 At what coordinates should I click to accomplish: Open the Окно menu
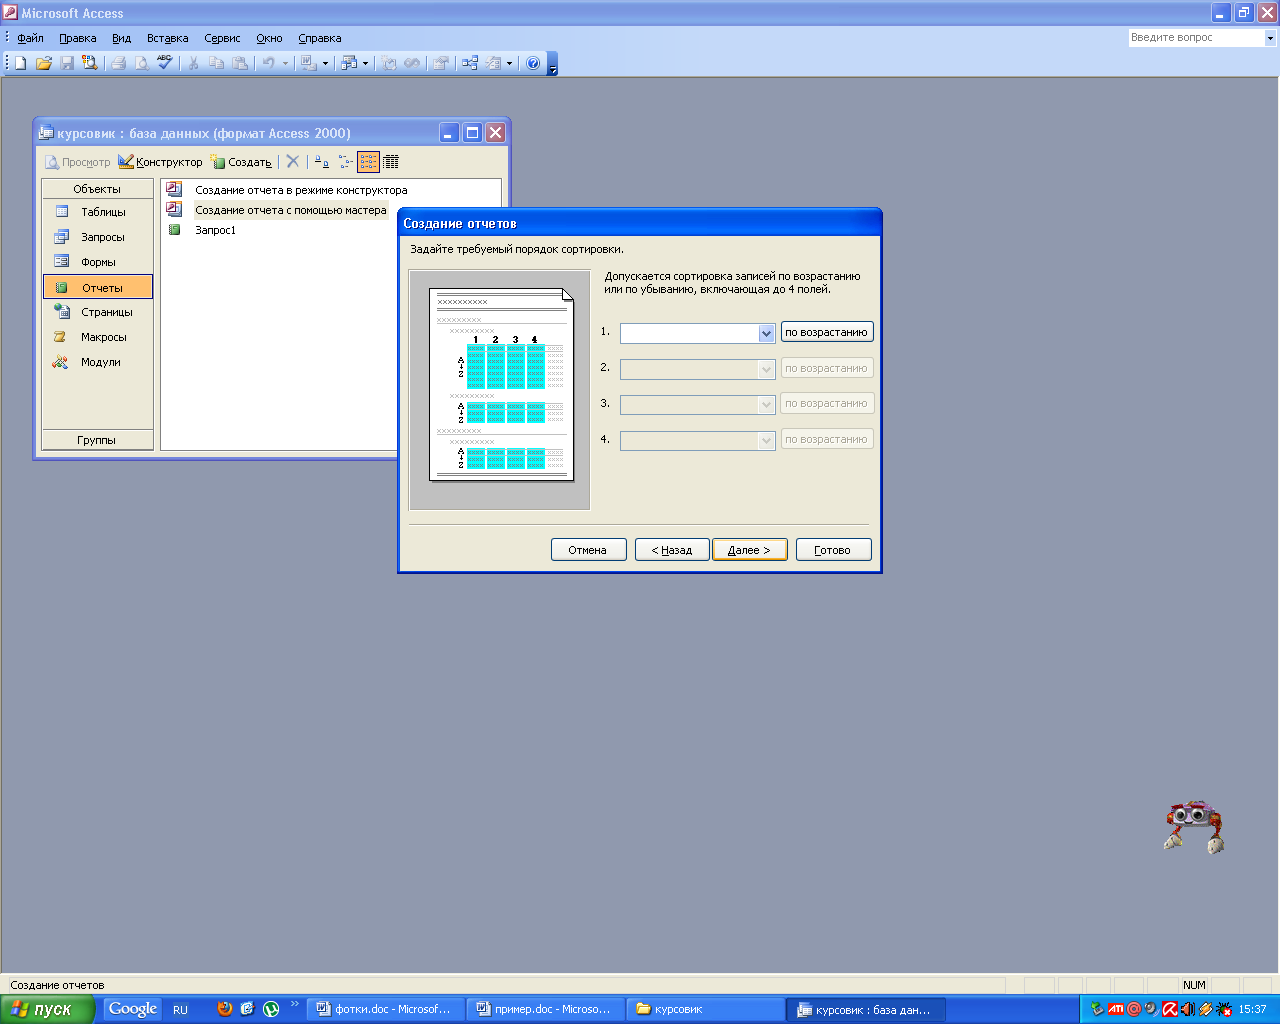[269, 38]
